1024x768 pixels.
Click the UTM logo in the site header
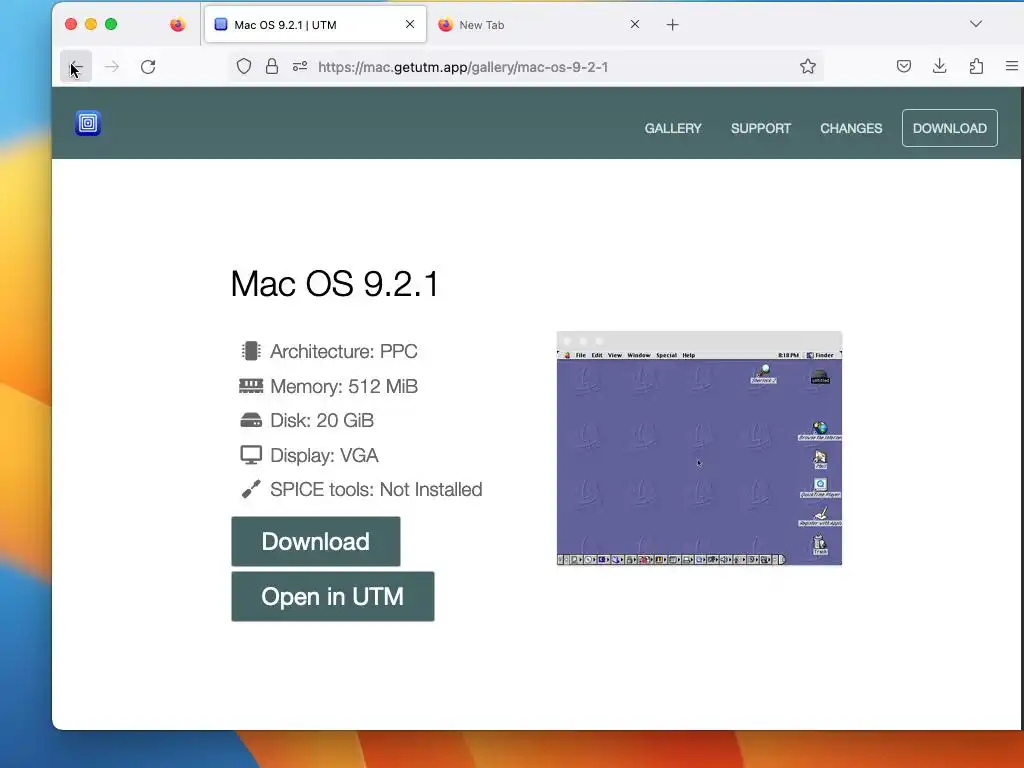88,123
